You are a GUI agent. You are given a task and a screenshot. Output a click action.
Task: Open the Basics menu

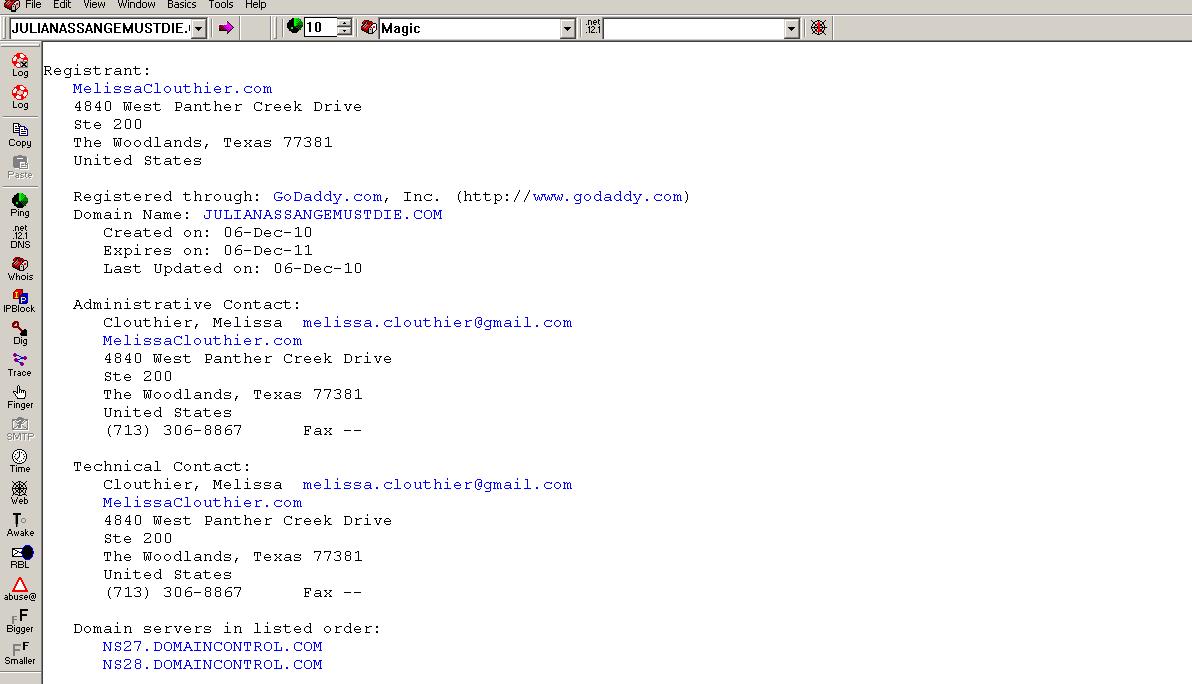pos(181,5)
